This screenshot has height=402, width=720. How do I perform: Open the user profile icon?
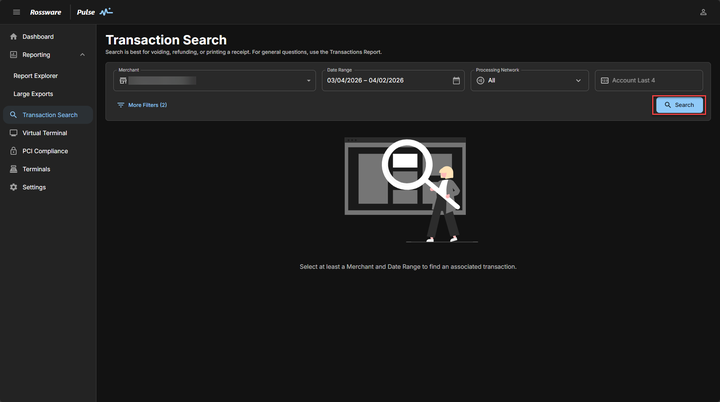click(703, 12)
